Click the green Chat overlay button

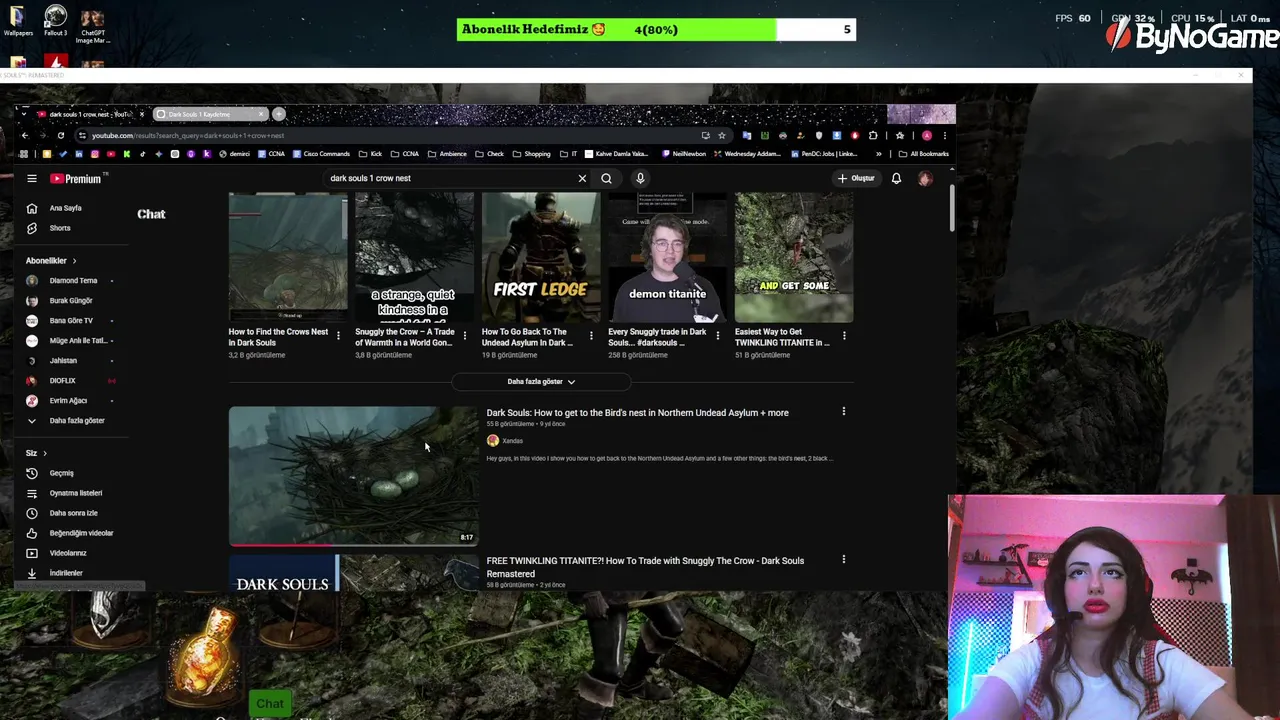[x=269, y=703]
